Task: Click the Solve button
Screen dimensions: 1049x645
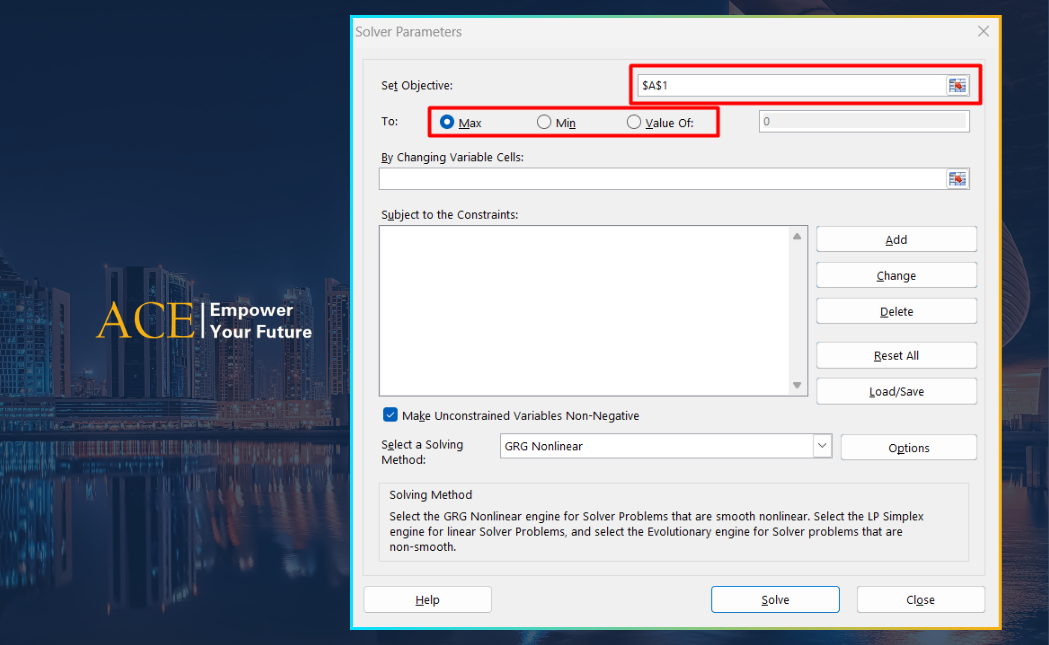Action: click(775, 600)
